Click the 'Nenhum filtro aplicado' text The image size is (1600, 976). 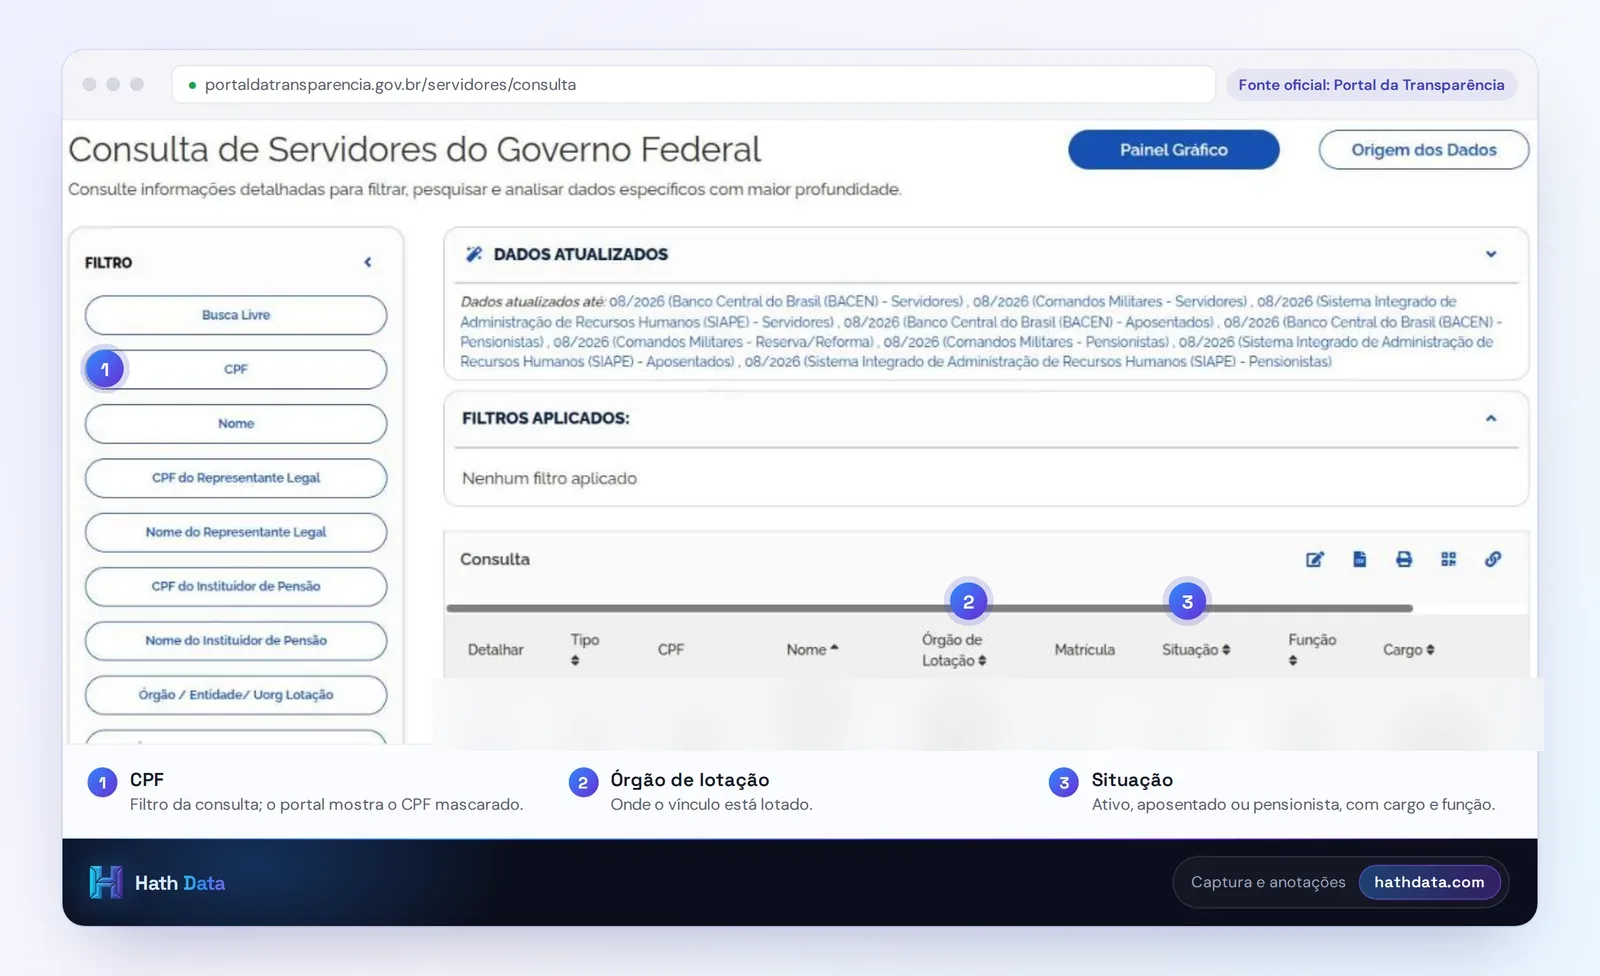(549, 479)
